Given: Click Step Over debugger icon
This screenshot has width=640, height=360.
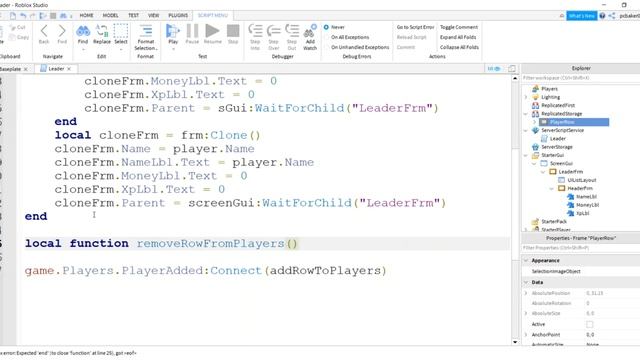Looking at the screenshot, I should (273, 31).
